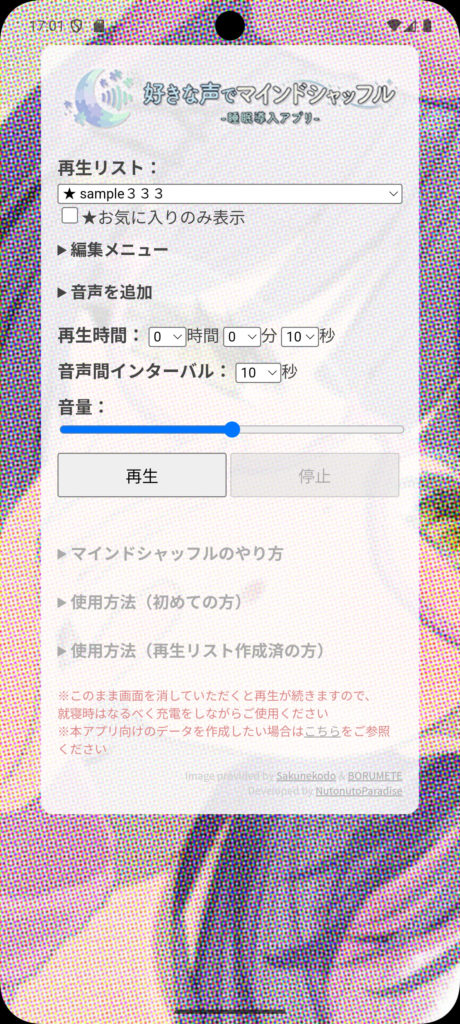Open the hours dropdown for 再生時間
The image size is (460, 1024).
pos(167,337)
